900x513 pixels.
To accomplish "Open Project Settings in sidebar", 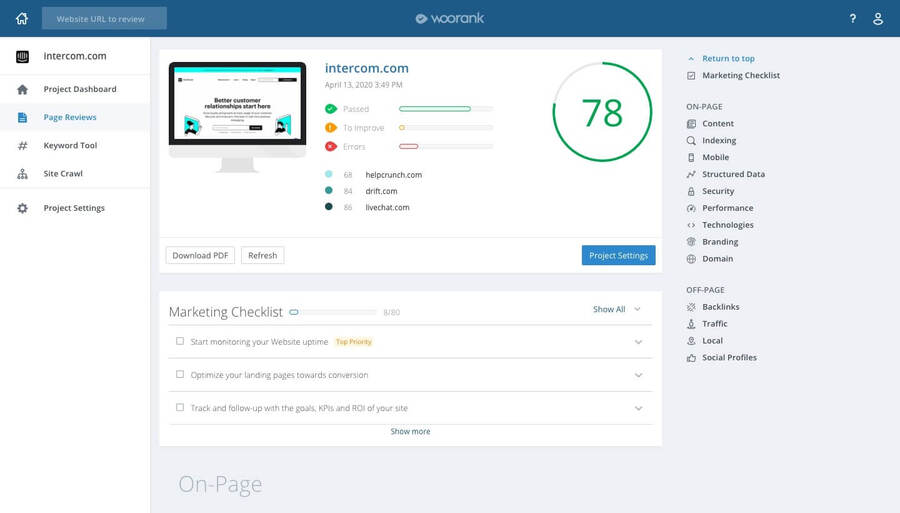I will click(x=75, y=208).
